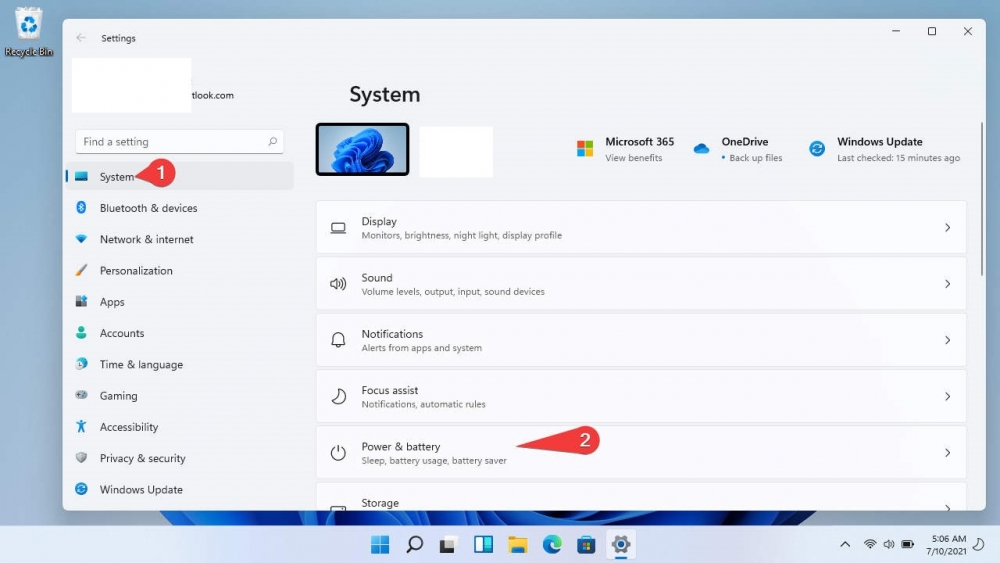This screenshot has height=563, width=1000.
Task: Click the OneDrive cloud icon
Action: (x=701, y=149)
